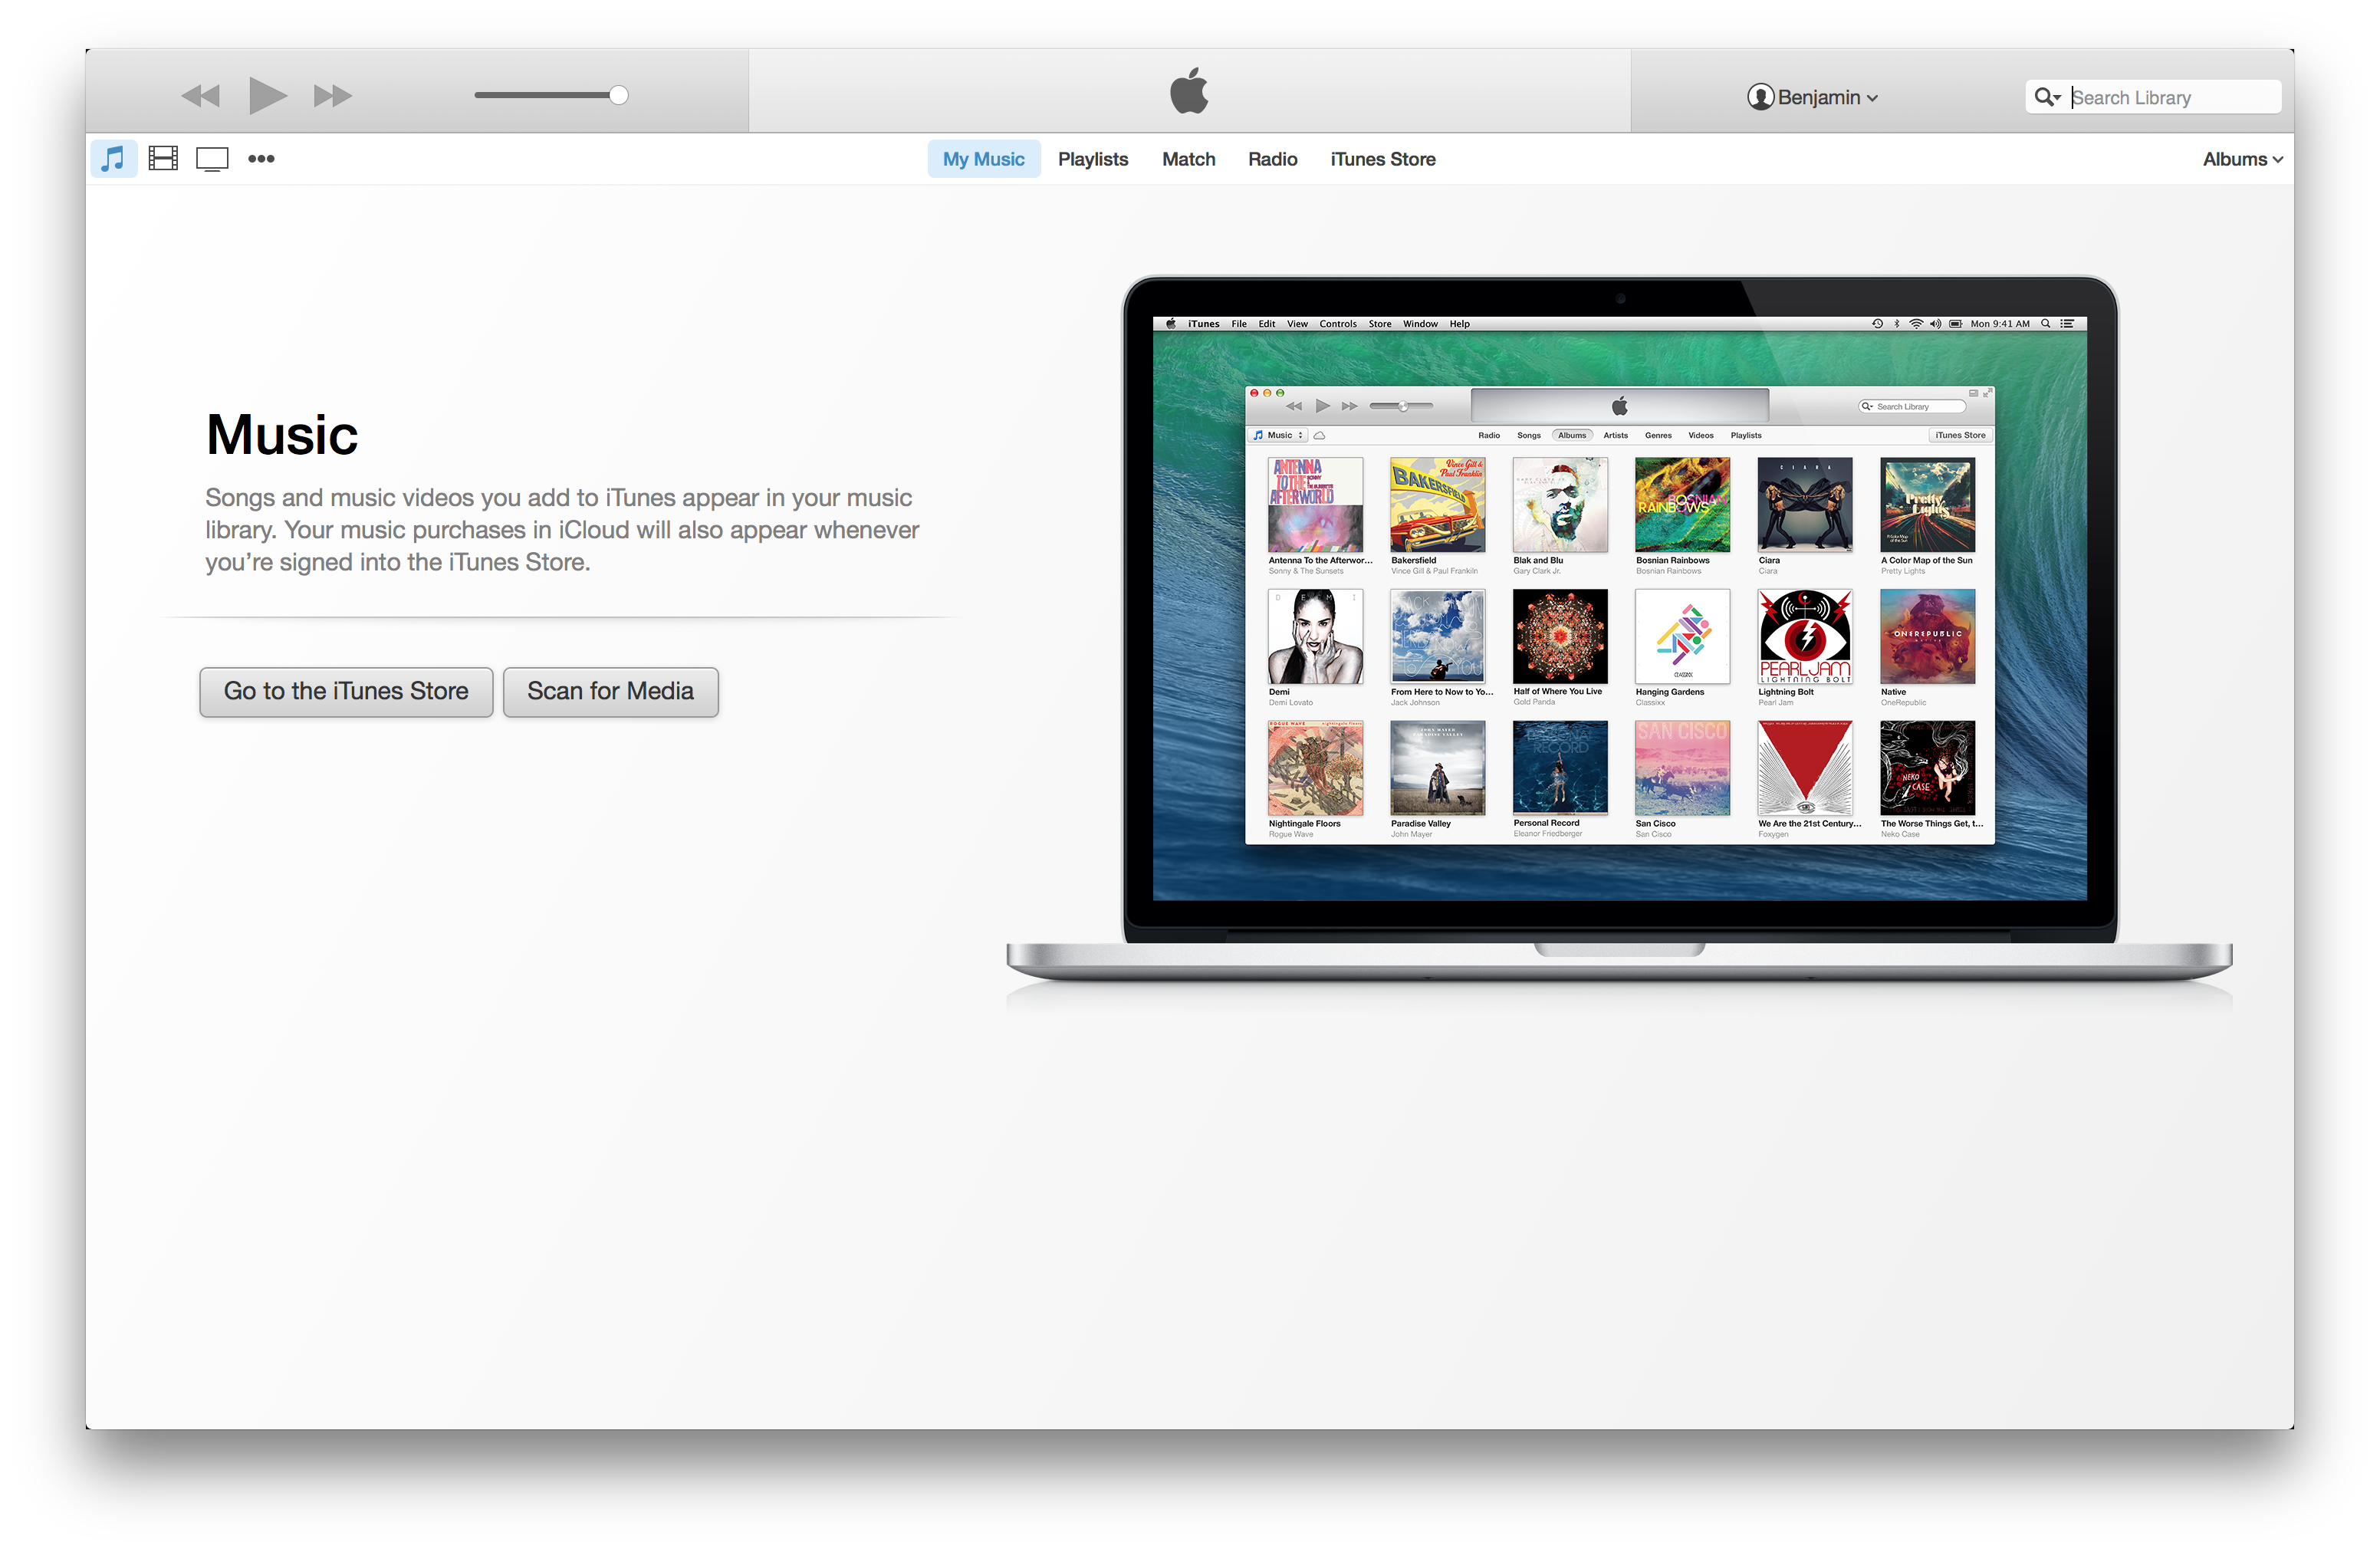
Task: Open the Playlists tab
Action: pos(1092,159)
